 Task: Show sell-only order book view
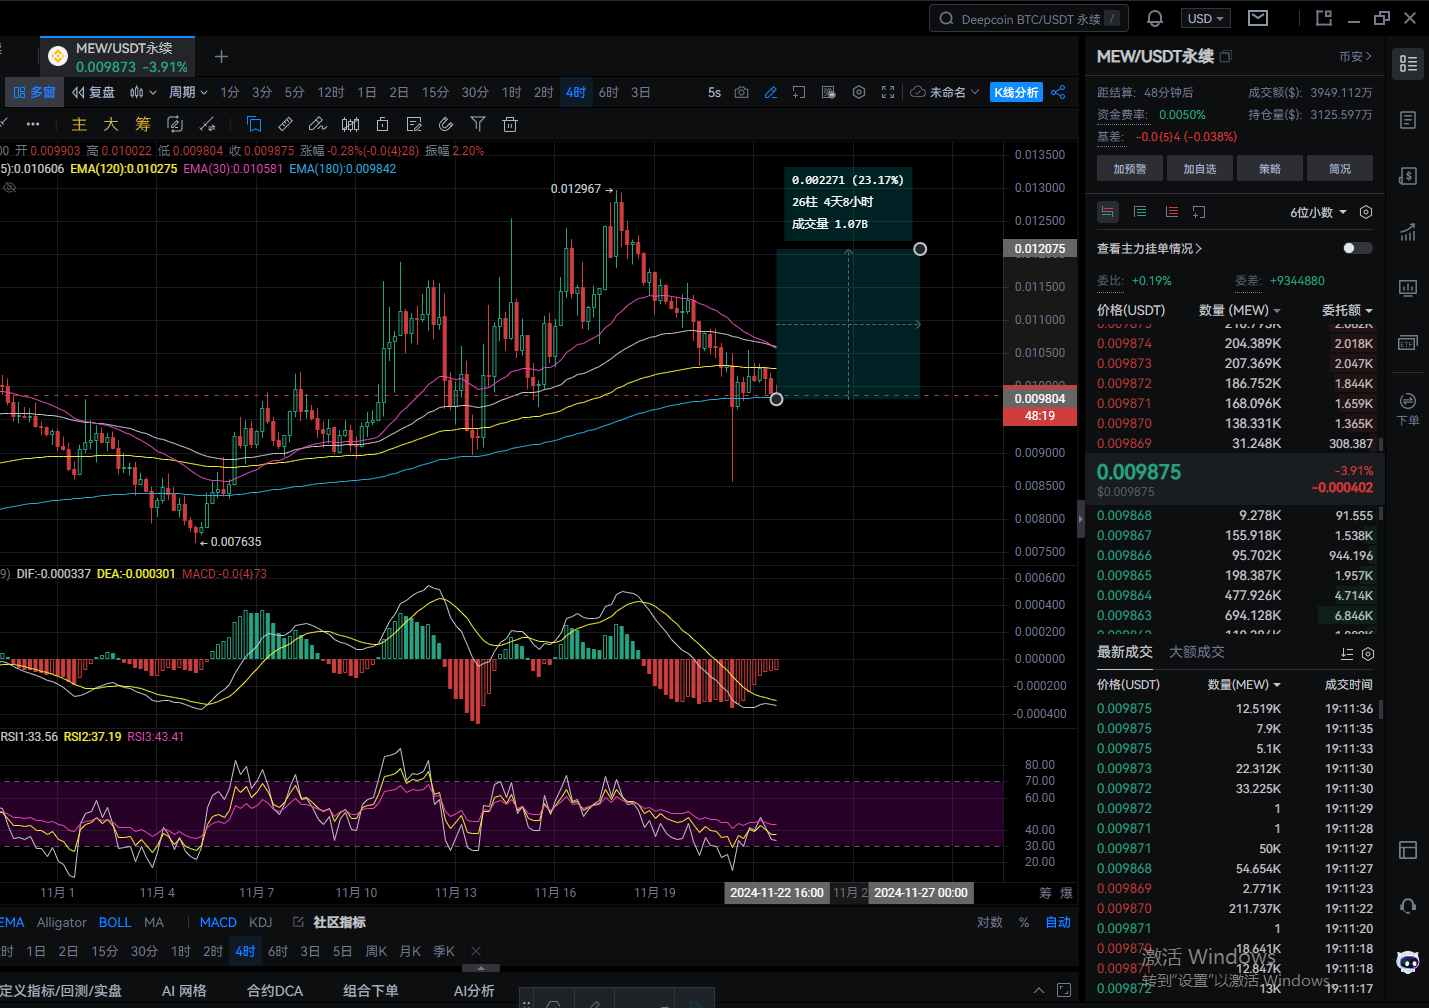click(x=1172, y=212)
